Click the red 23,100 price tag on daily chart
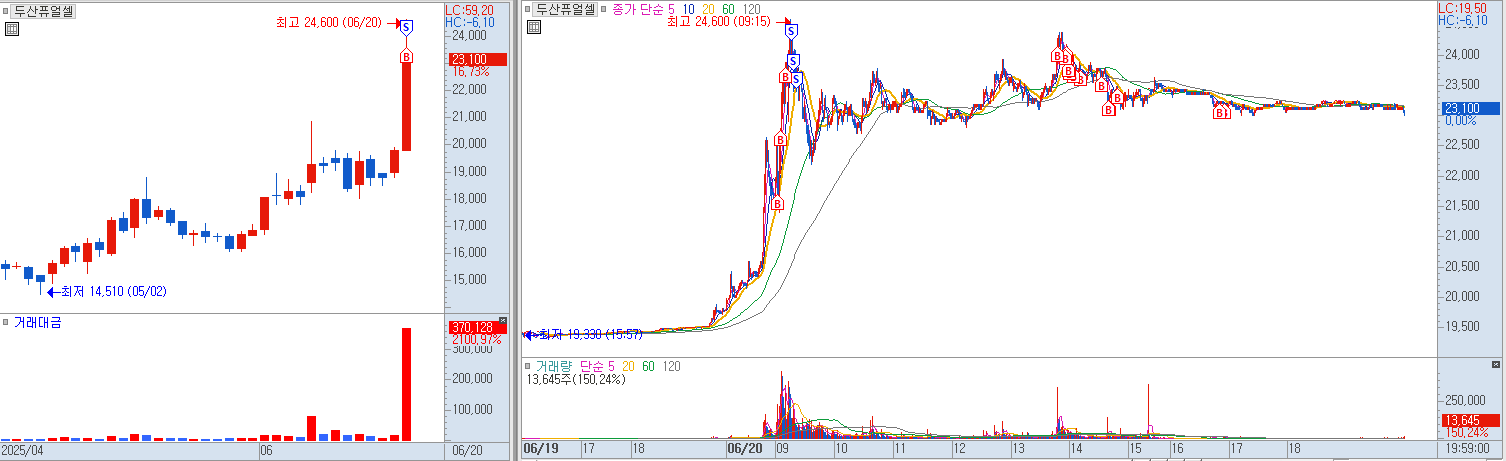The height and width of the screenshot is (461, 1506). 479,59
